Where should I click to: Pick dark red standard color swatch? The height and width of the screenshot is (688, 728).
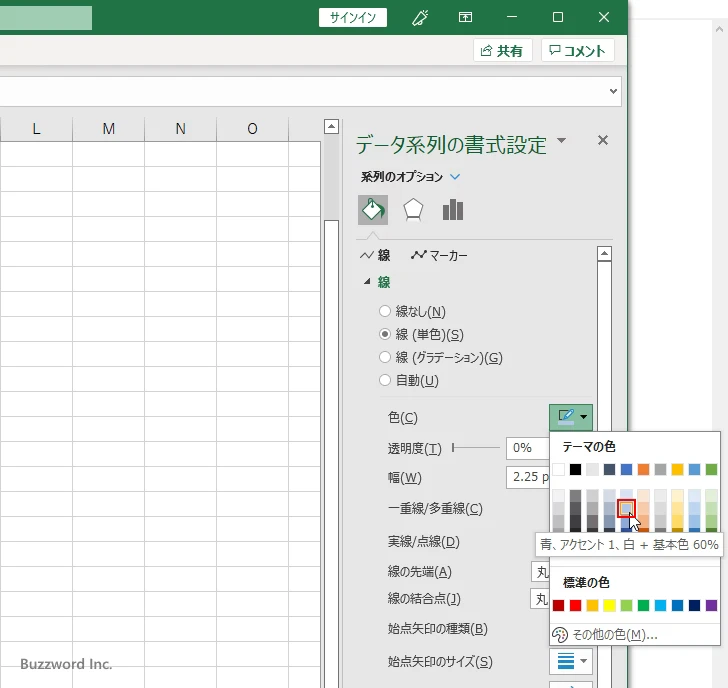click(x=559, y=605)
